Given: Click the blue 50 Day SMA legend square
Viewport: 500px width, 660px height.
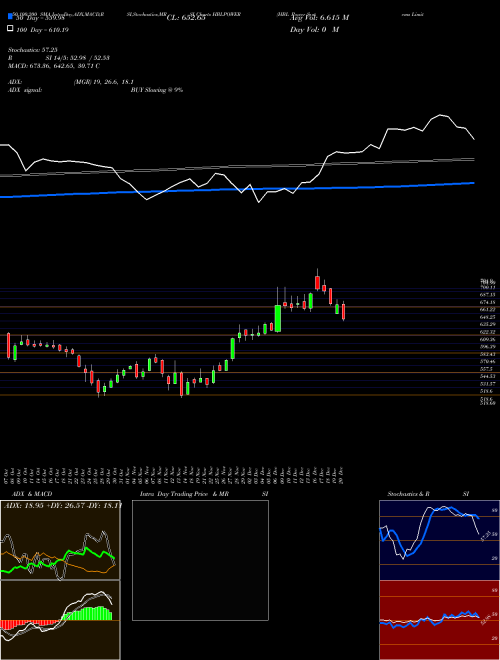Looking at the screenshot, I should [10, 17].
